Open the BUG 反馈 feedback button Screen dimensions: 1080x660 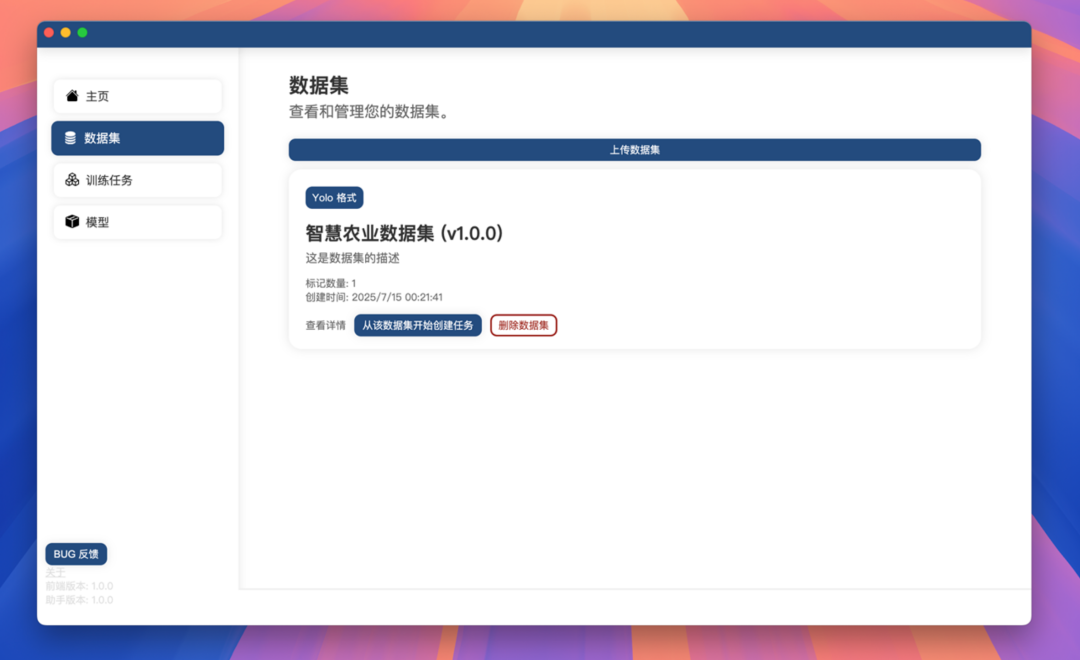point(75,553)
